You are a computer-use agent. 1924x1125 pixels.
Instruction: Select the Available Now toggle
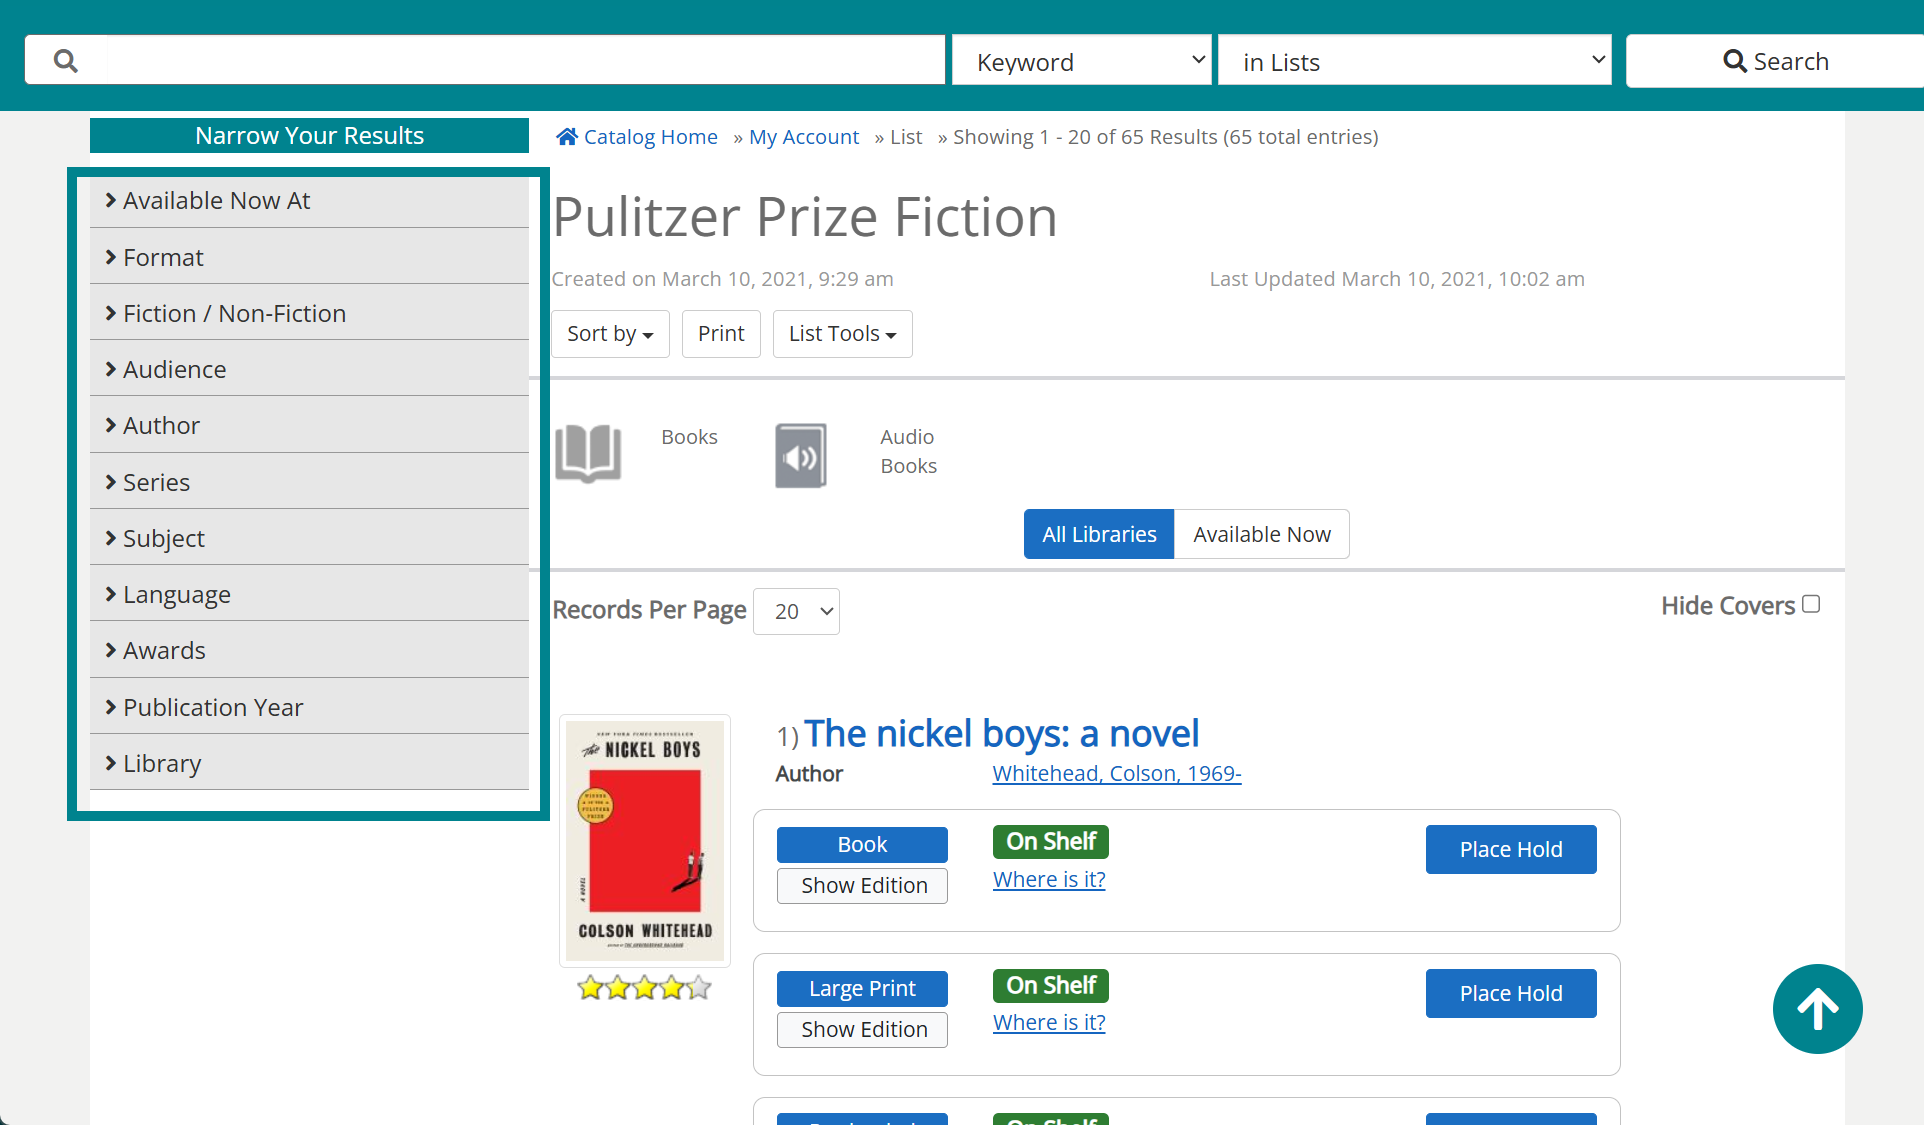pyautogui.click(x=1261, y=534)
